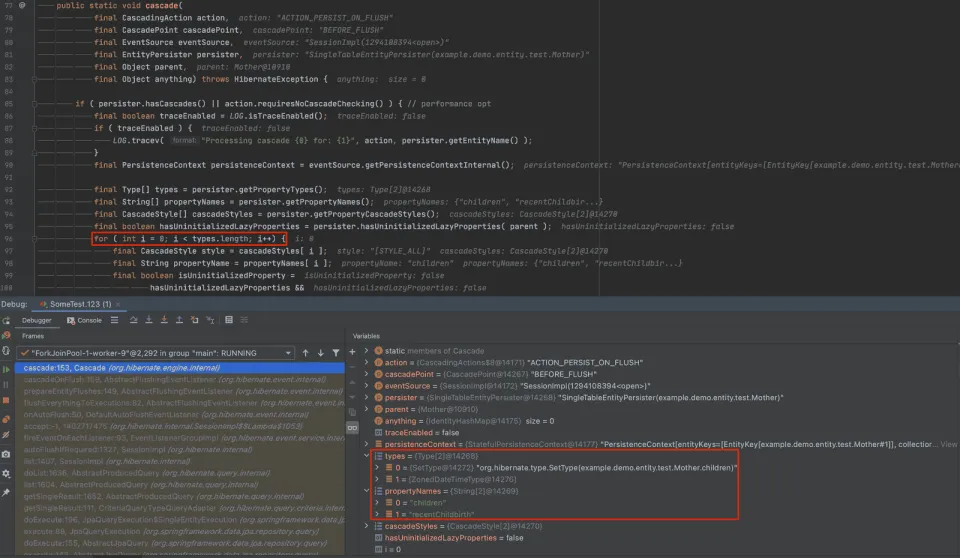Select the previous frame up arrow
Viewport: 960px width, 558px height.
(306, 353)
